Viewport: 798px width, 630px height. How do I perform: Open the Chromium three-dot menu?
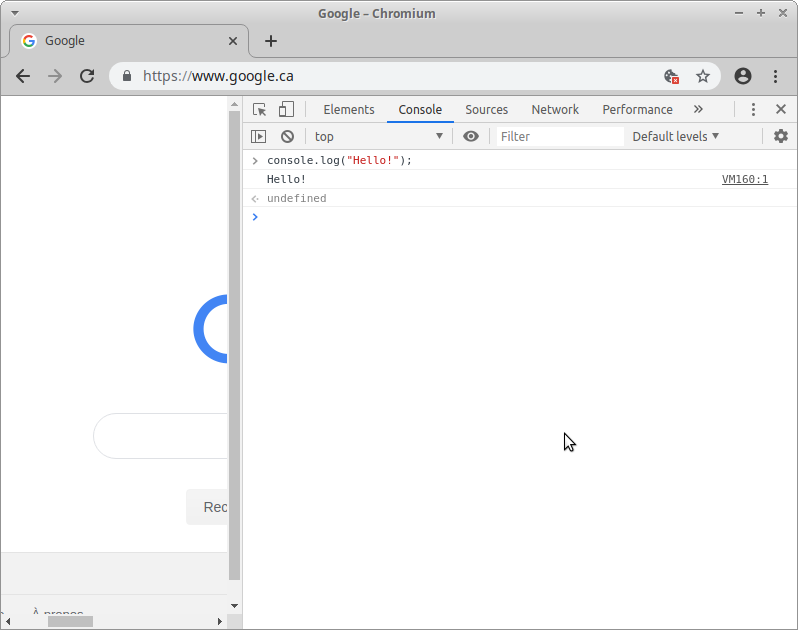(775, 76)
